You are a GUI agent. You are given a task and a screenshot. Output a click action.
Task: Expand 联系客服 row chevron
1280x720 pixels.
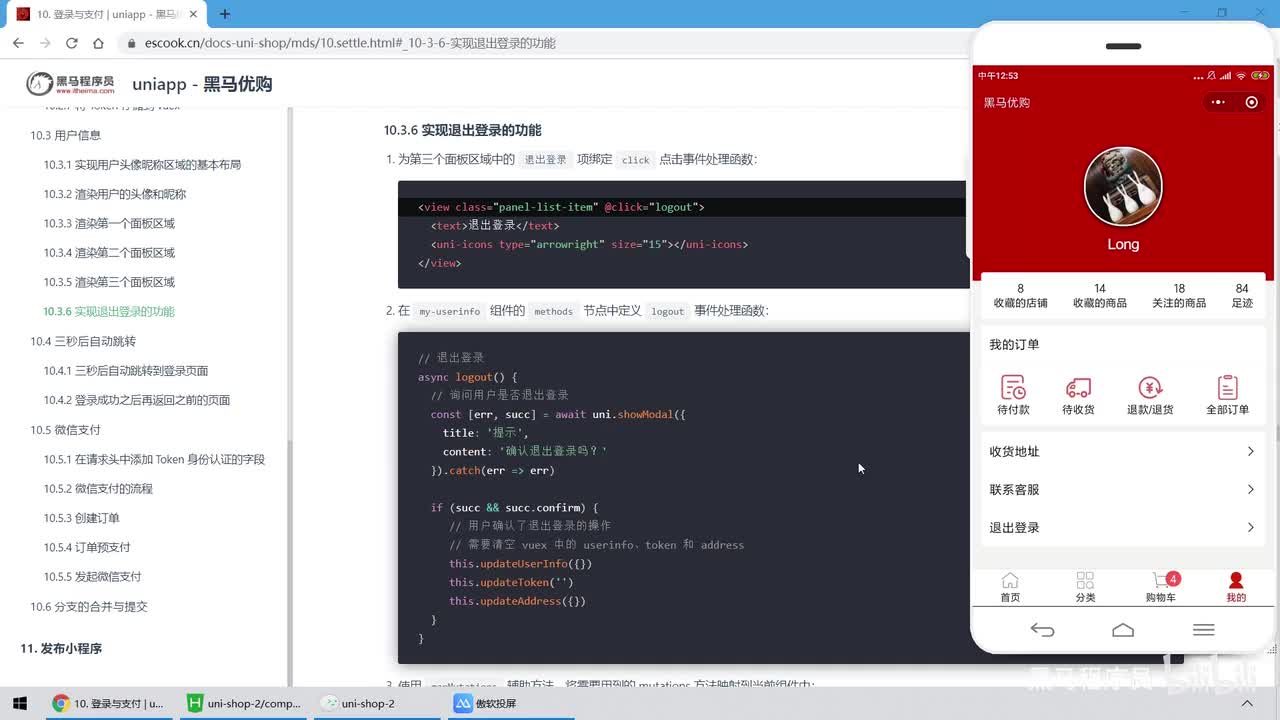click(x=1250, y=490)
